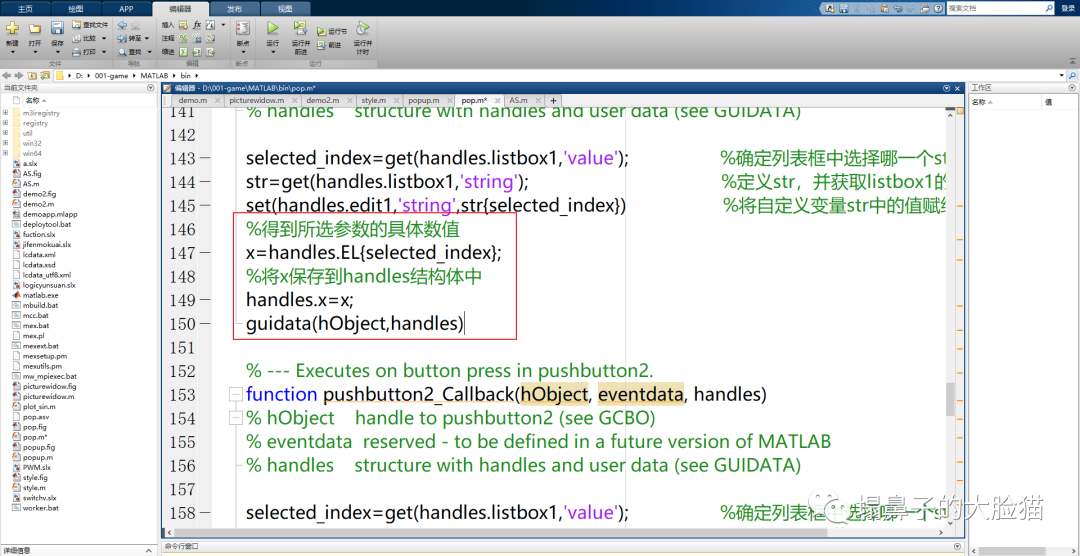This screenshot has width=1080, height=556.
Task: Click the 运行并前进 (Run and Advance) icon
Action: click(300, 28)
